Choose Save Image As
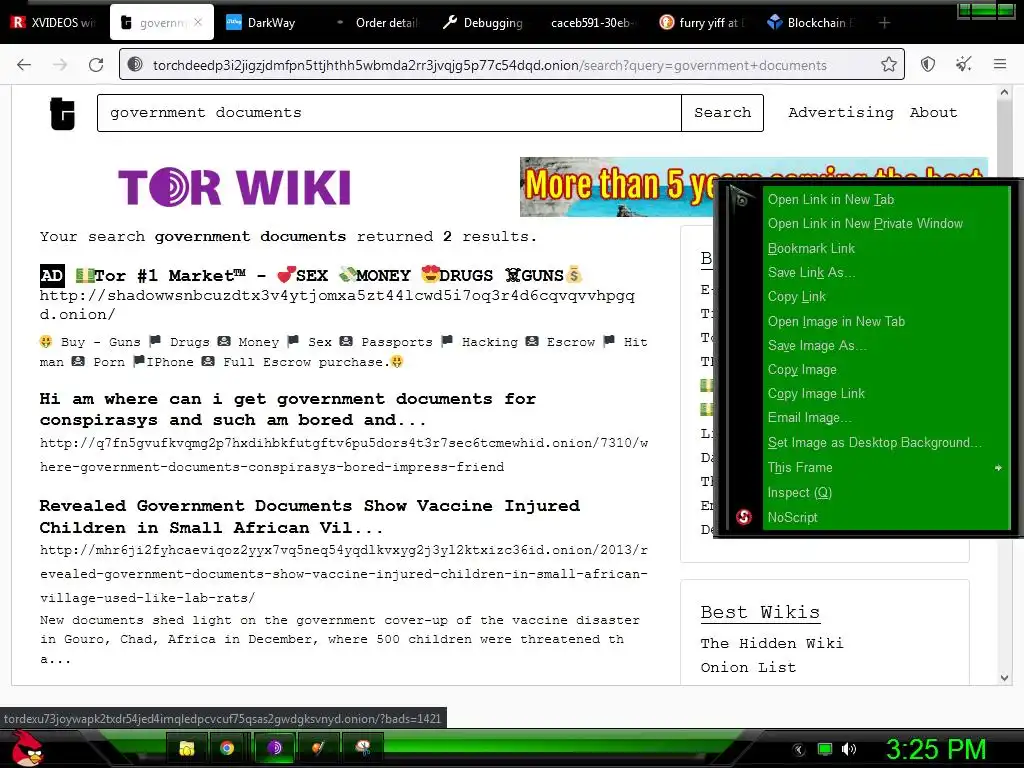Image resolution: width=1024 pixels, height=768 pixels. pyautogui.click(x=886, y=345)
